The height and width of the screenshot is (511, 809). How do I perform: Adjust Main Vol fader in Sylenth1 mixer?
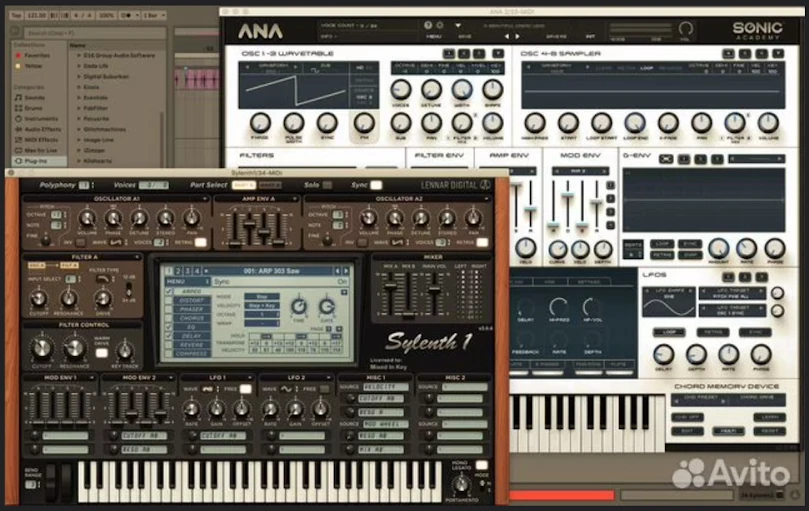click(434, 290)
